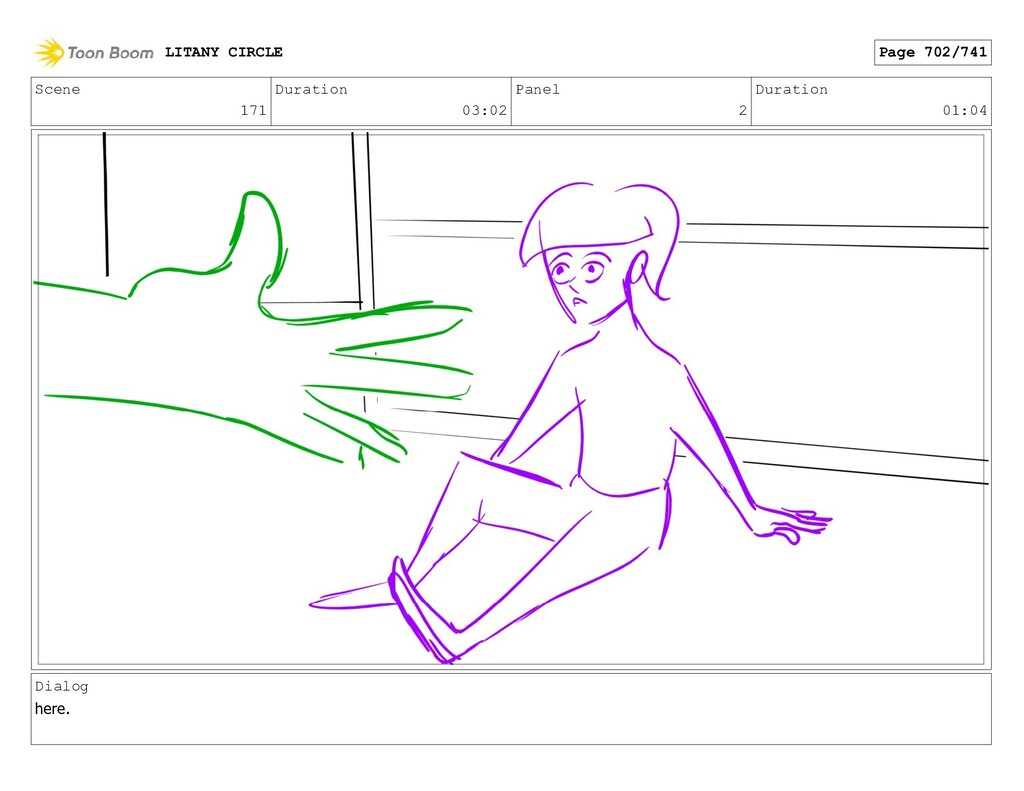Click the storyboard panel sketch thumbnail
The height and width of the screenshot is (791, 1024).
point(511,399)
